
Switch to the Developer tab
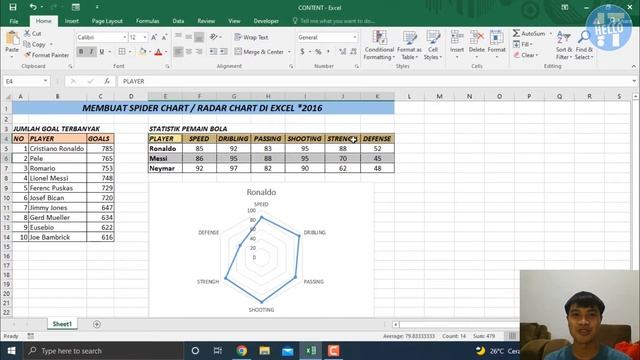(x=266, y=21)
